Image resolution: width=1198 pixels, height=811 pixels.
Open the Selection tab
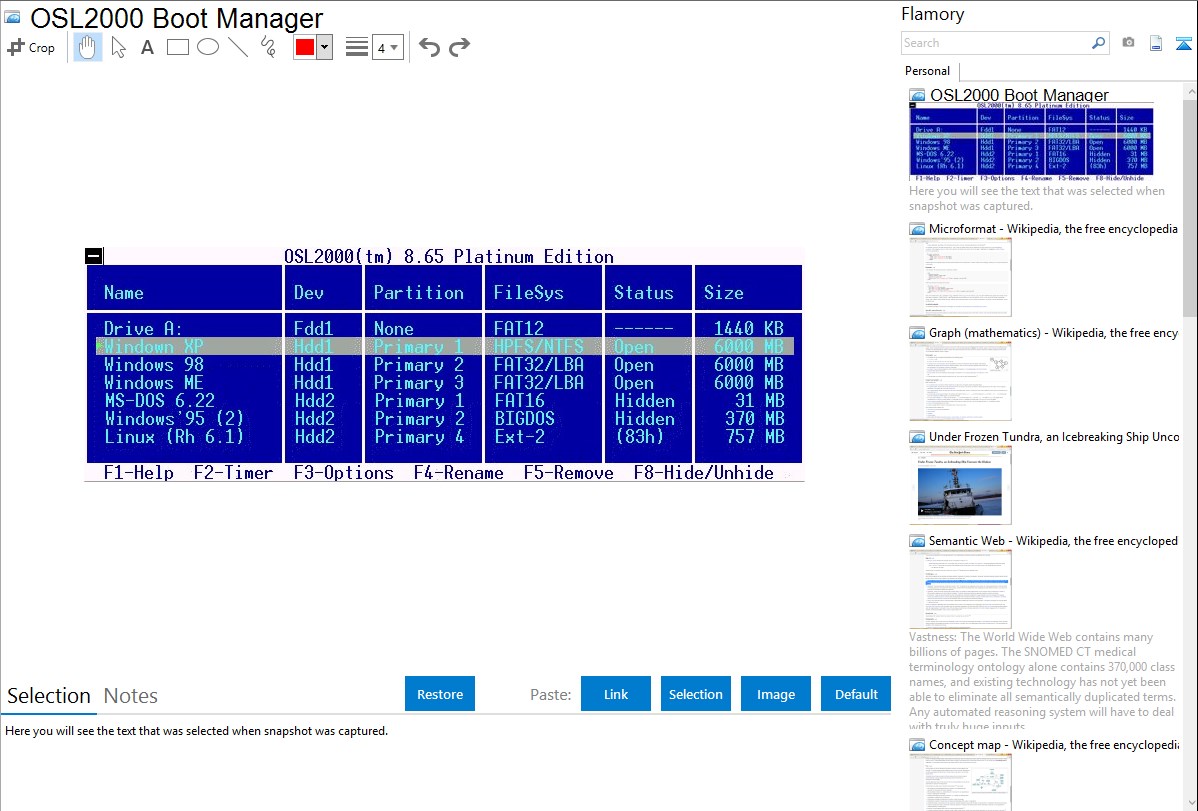49,696
